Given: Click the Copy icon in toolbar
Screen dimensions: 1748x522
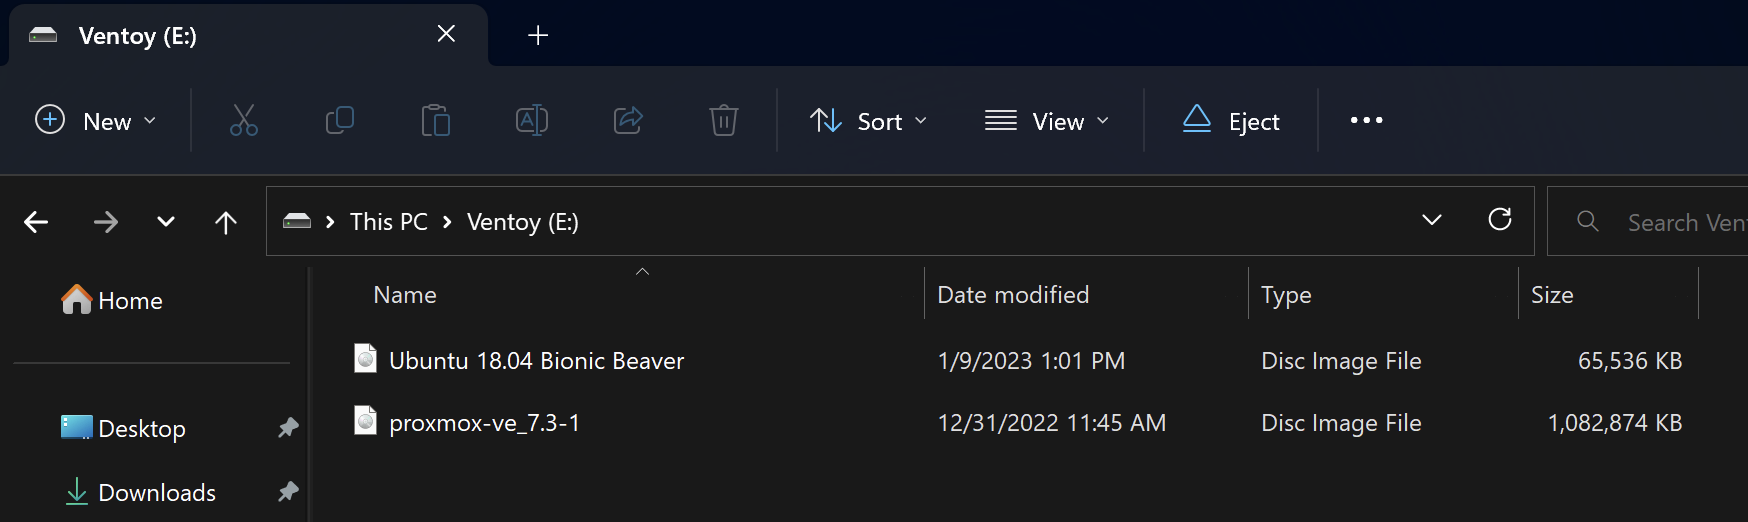Looking at the screenshot, I should point(340,120).
